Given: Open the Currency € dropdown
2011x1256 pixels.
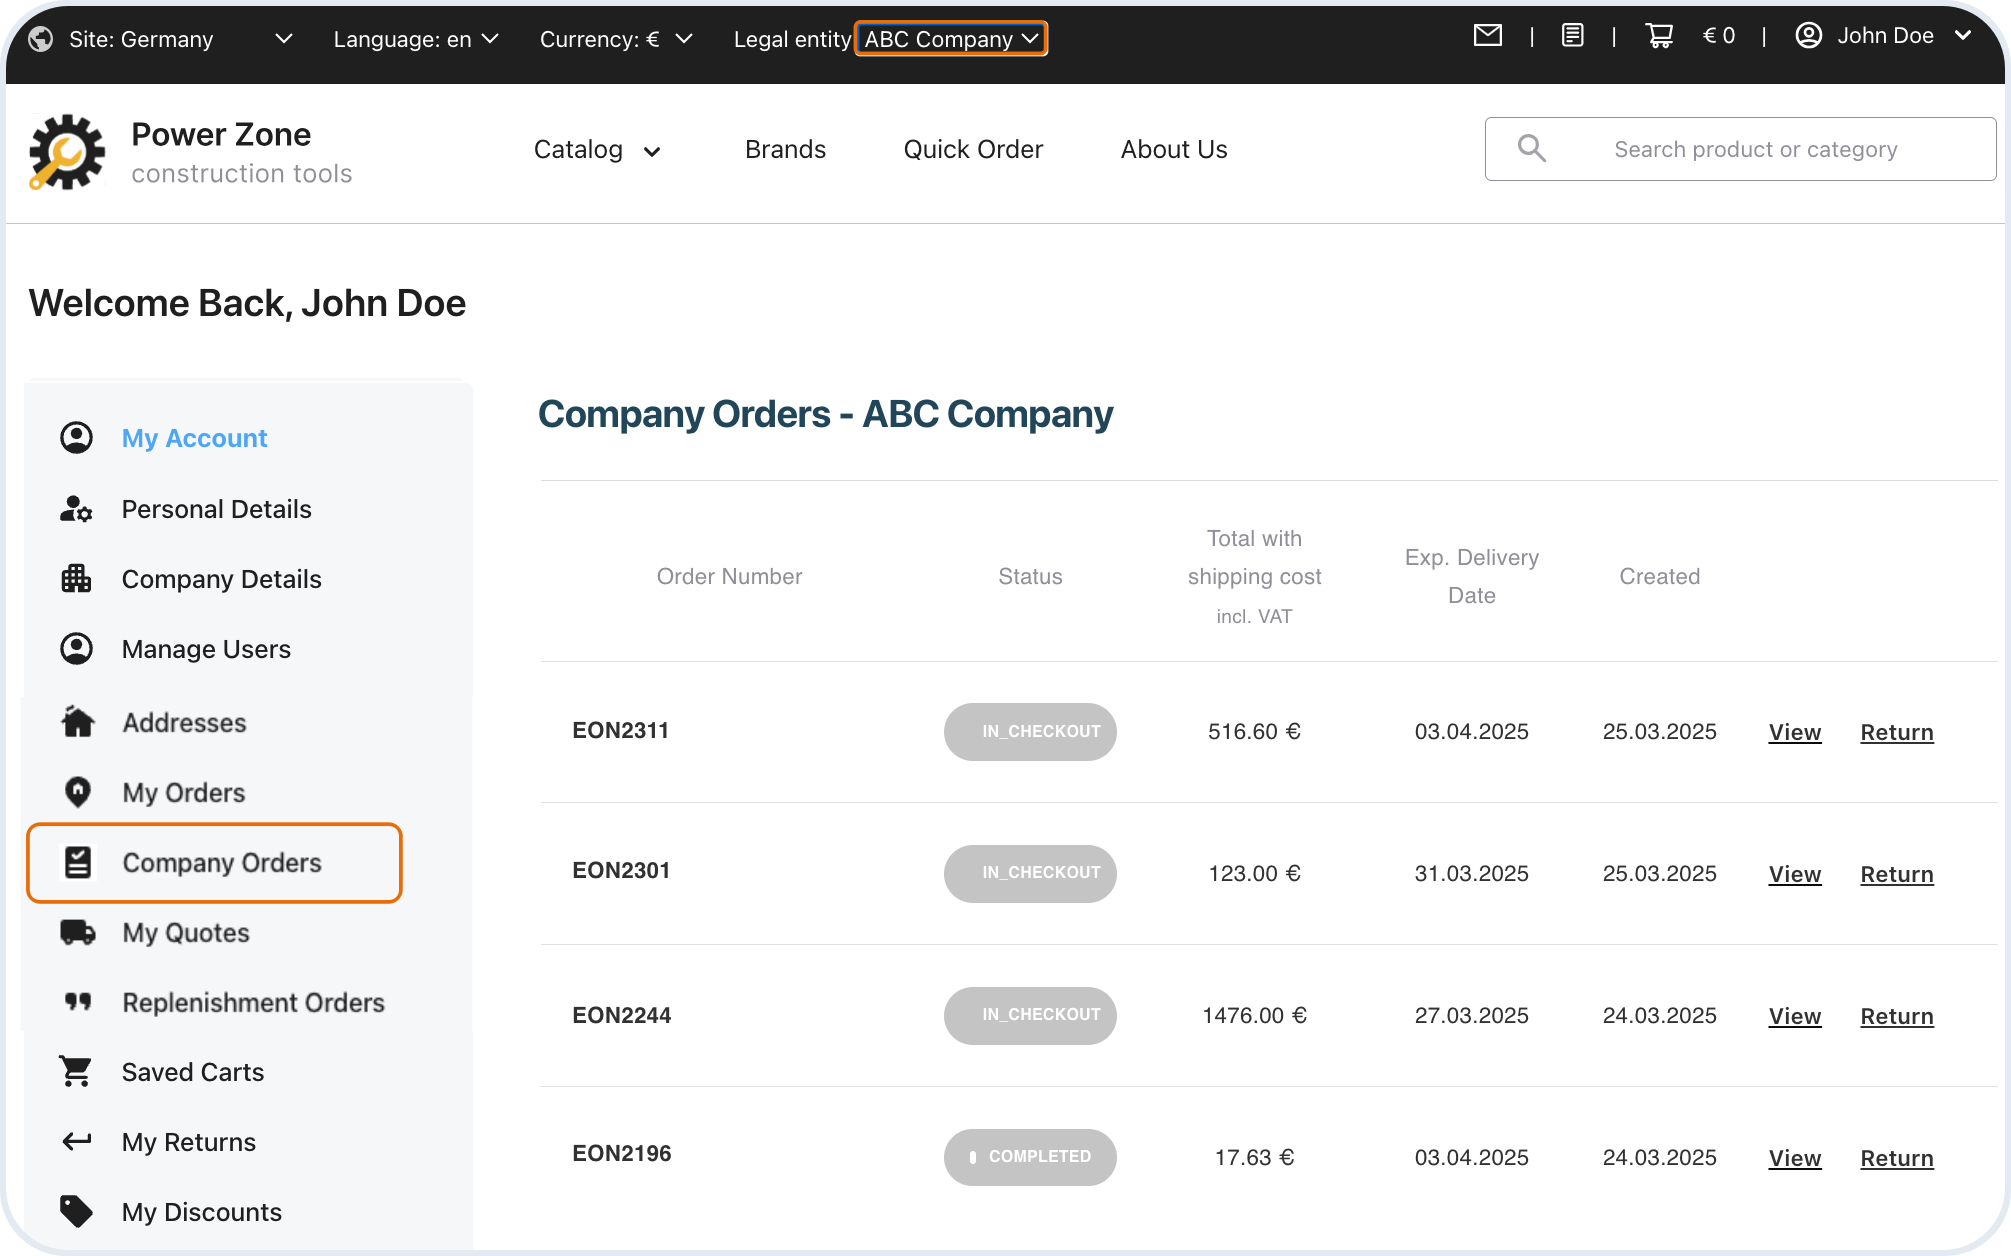Looking at the screenshot, I should click(x=615, y=39).
